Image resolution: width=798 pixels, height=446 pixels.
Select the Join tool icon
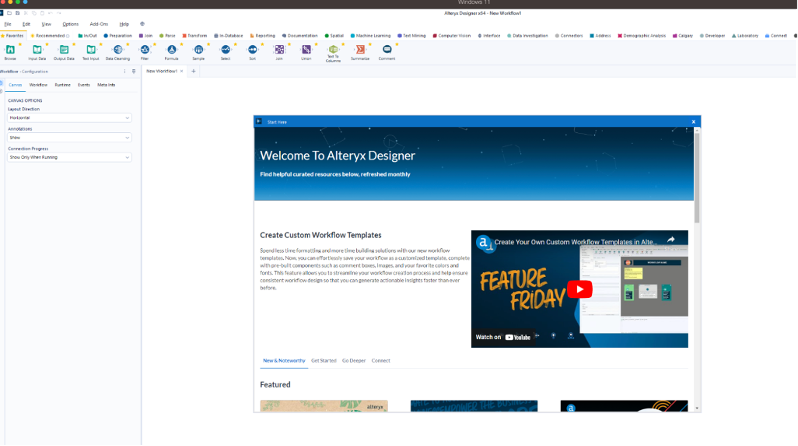[279, 49]
